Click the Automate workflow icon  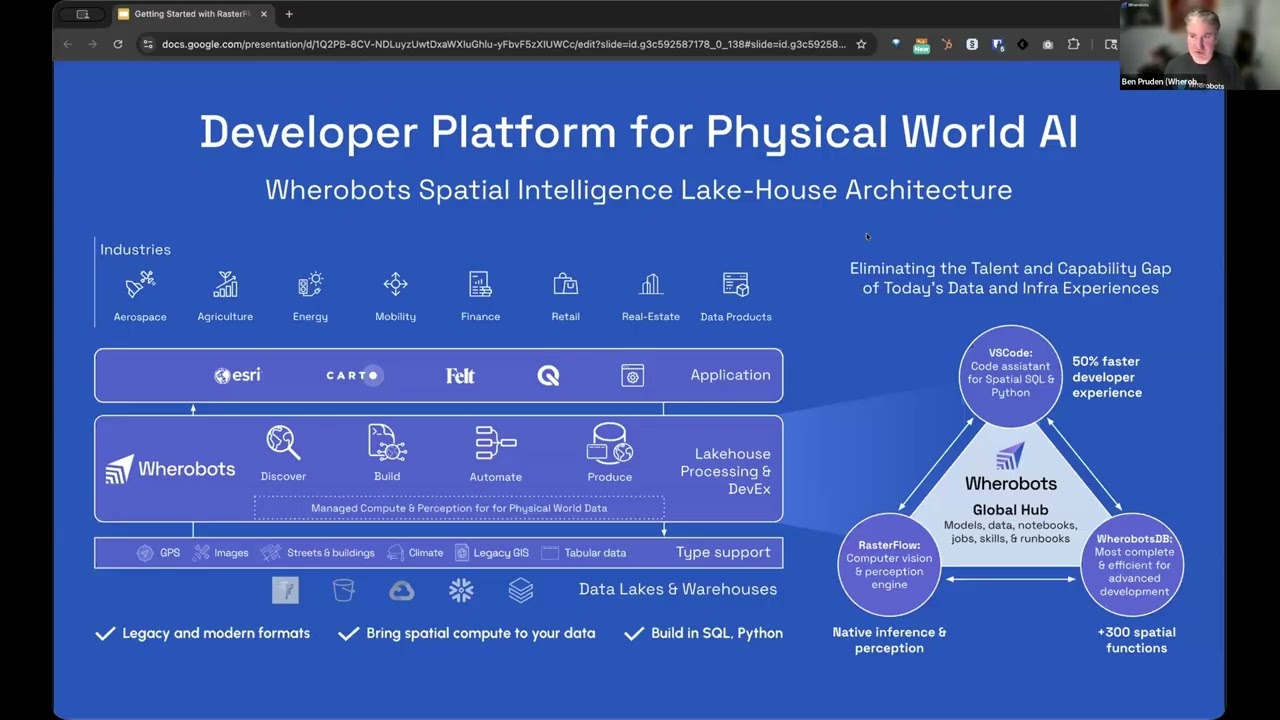(x=495, y=443)
